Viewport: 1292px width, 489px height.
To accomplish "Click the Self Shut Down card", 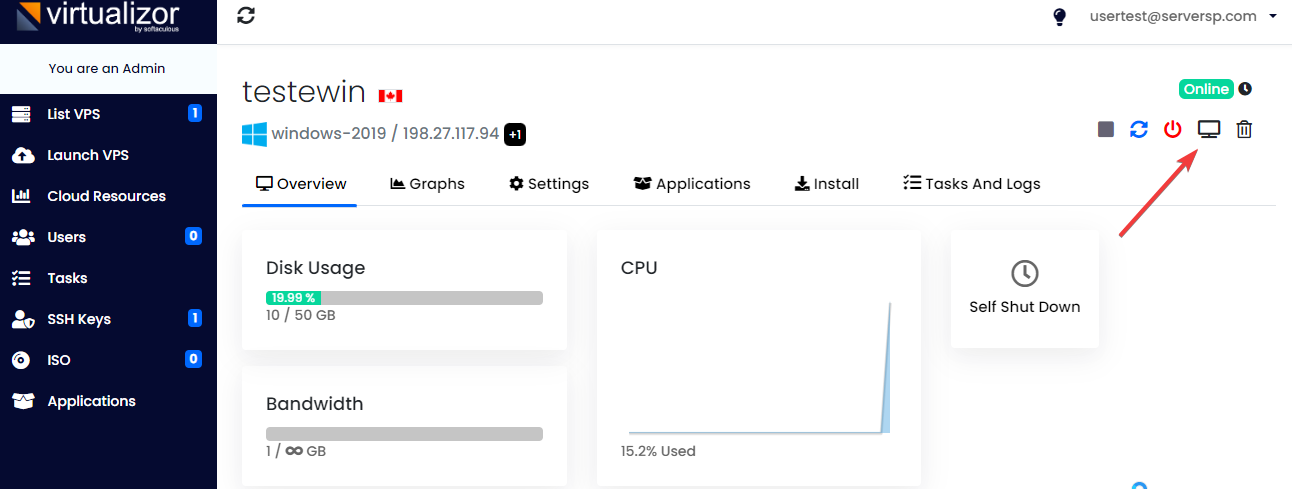I will click(1024, 289).
